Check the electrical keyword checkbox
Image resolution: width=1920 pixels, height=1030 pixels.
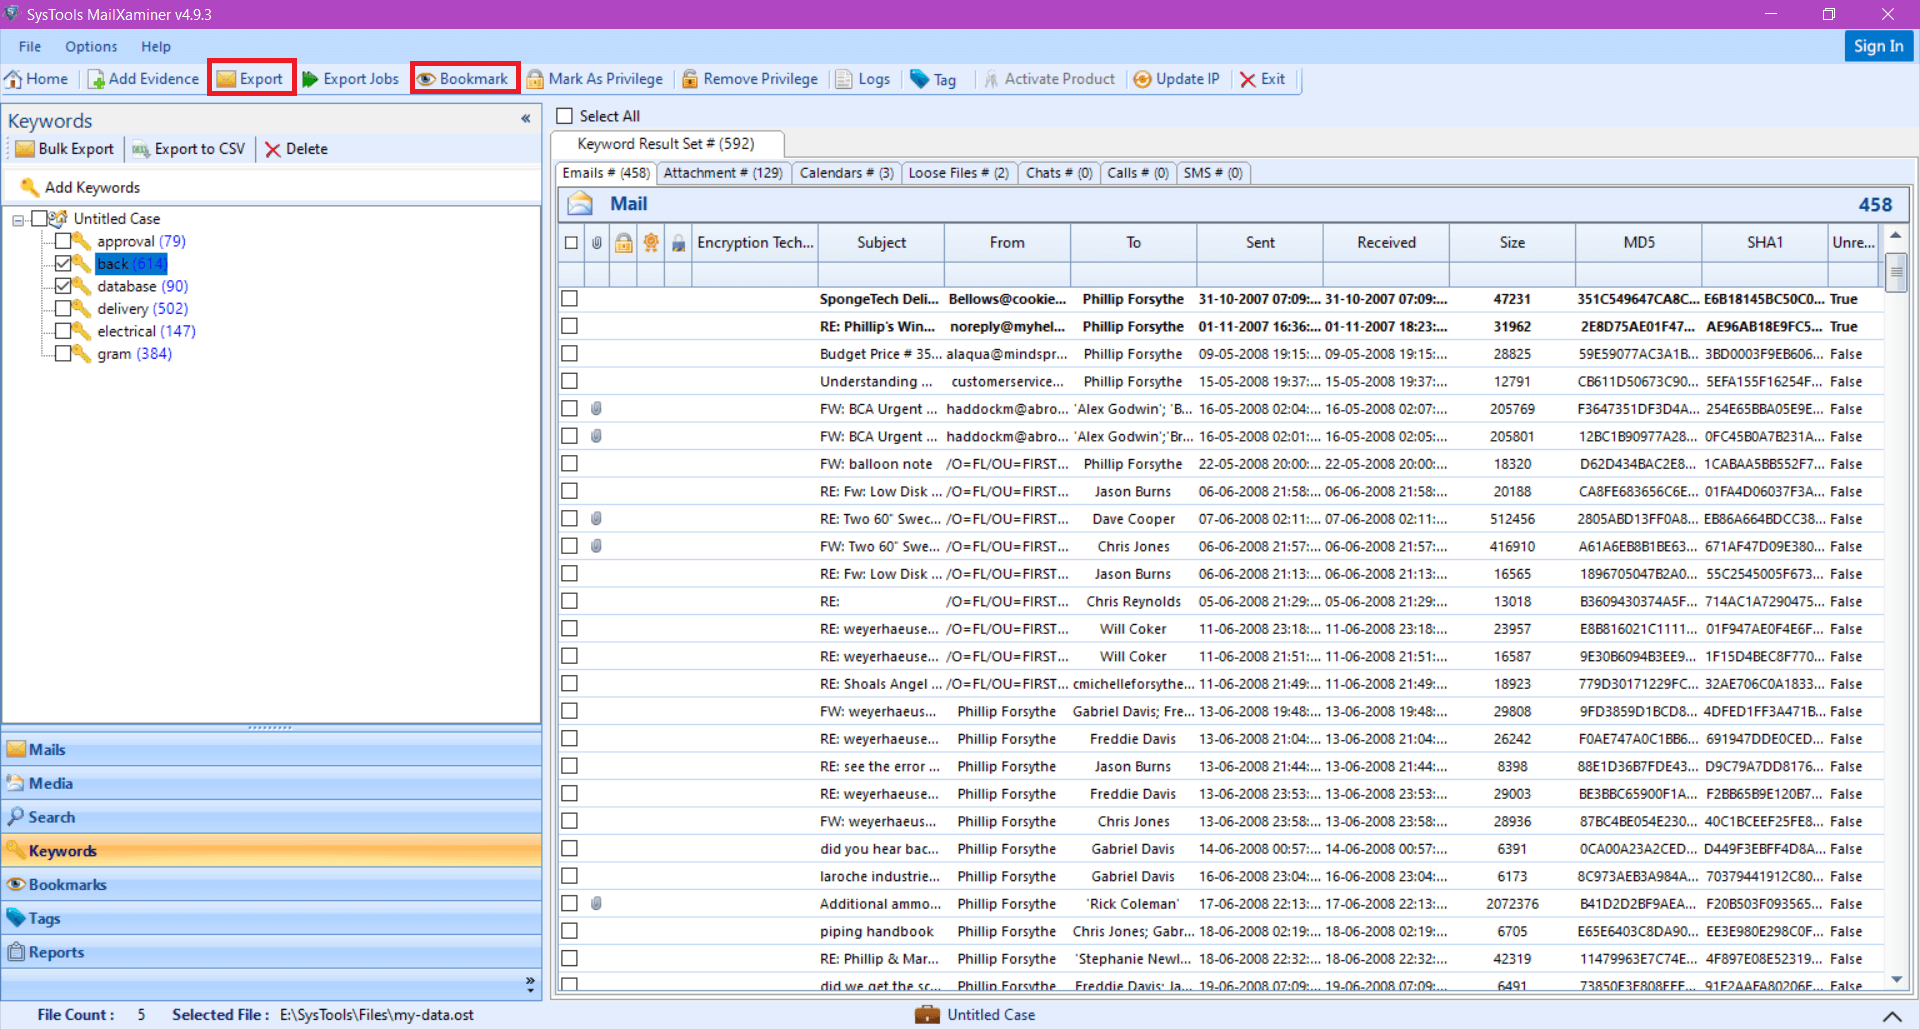(63, 331)
